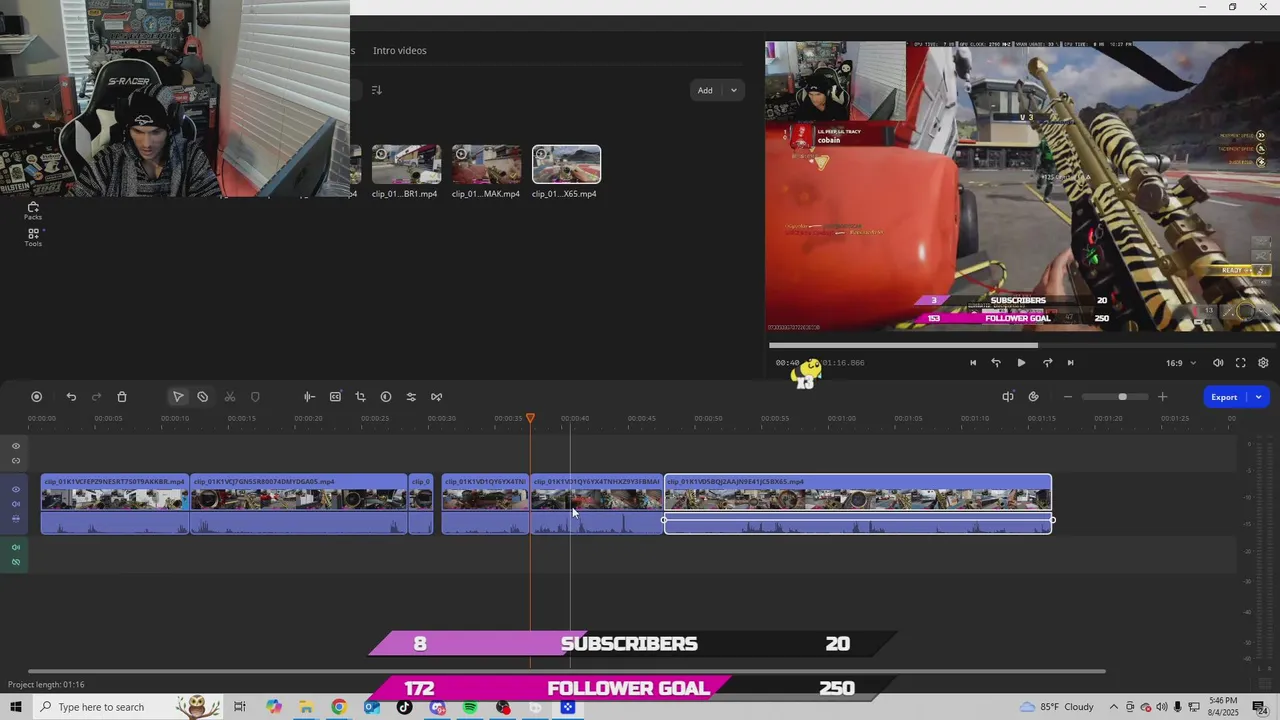1280x720 pixels.
Task: Split clip using the scissors icon
Action: pos(229,397)
